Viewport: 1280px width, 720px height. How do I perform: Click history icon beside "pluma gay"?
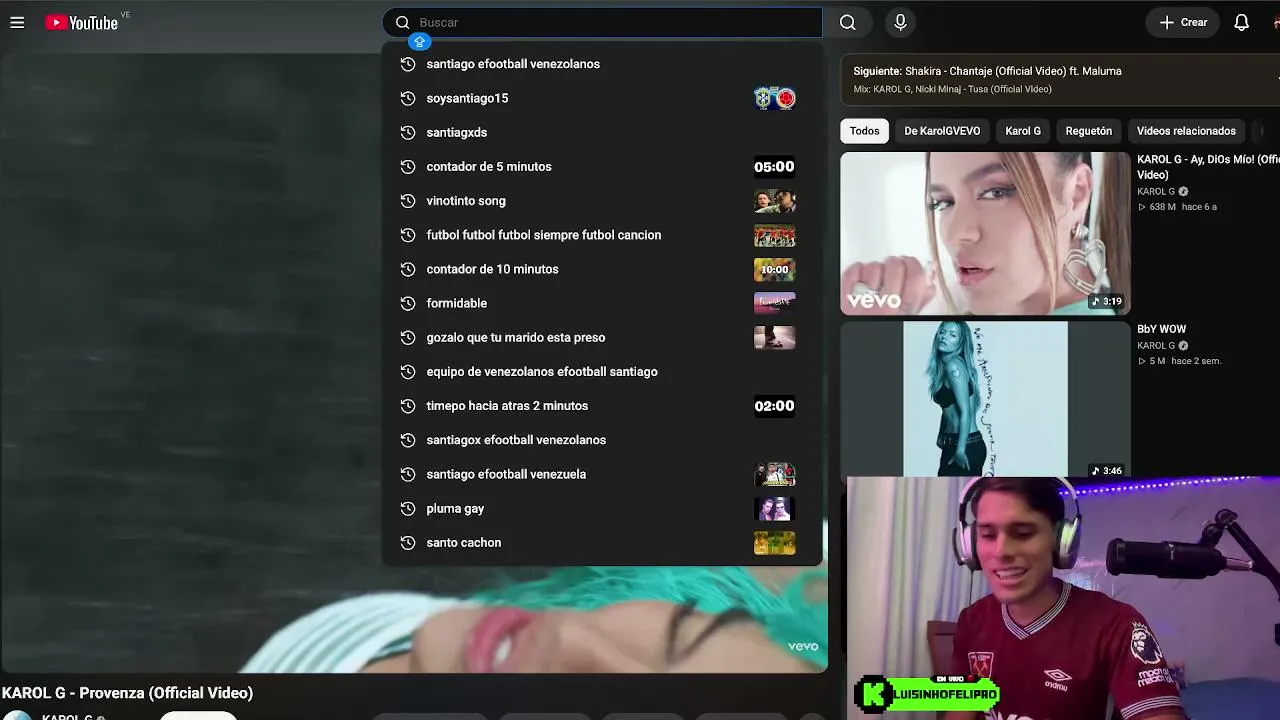[x=407, y=508]
